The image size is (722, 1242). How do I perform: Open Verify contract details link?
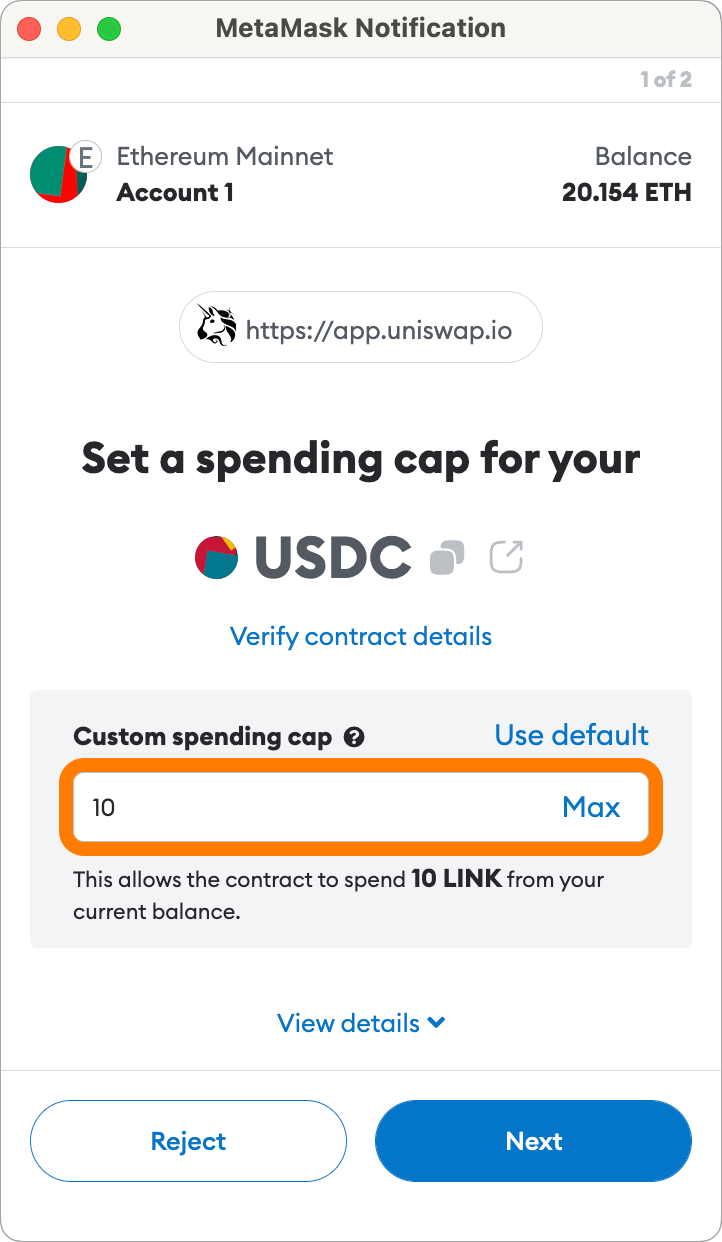[361, 636]
